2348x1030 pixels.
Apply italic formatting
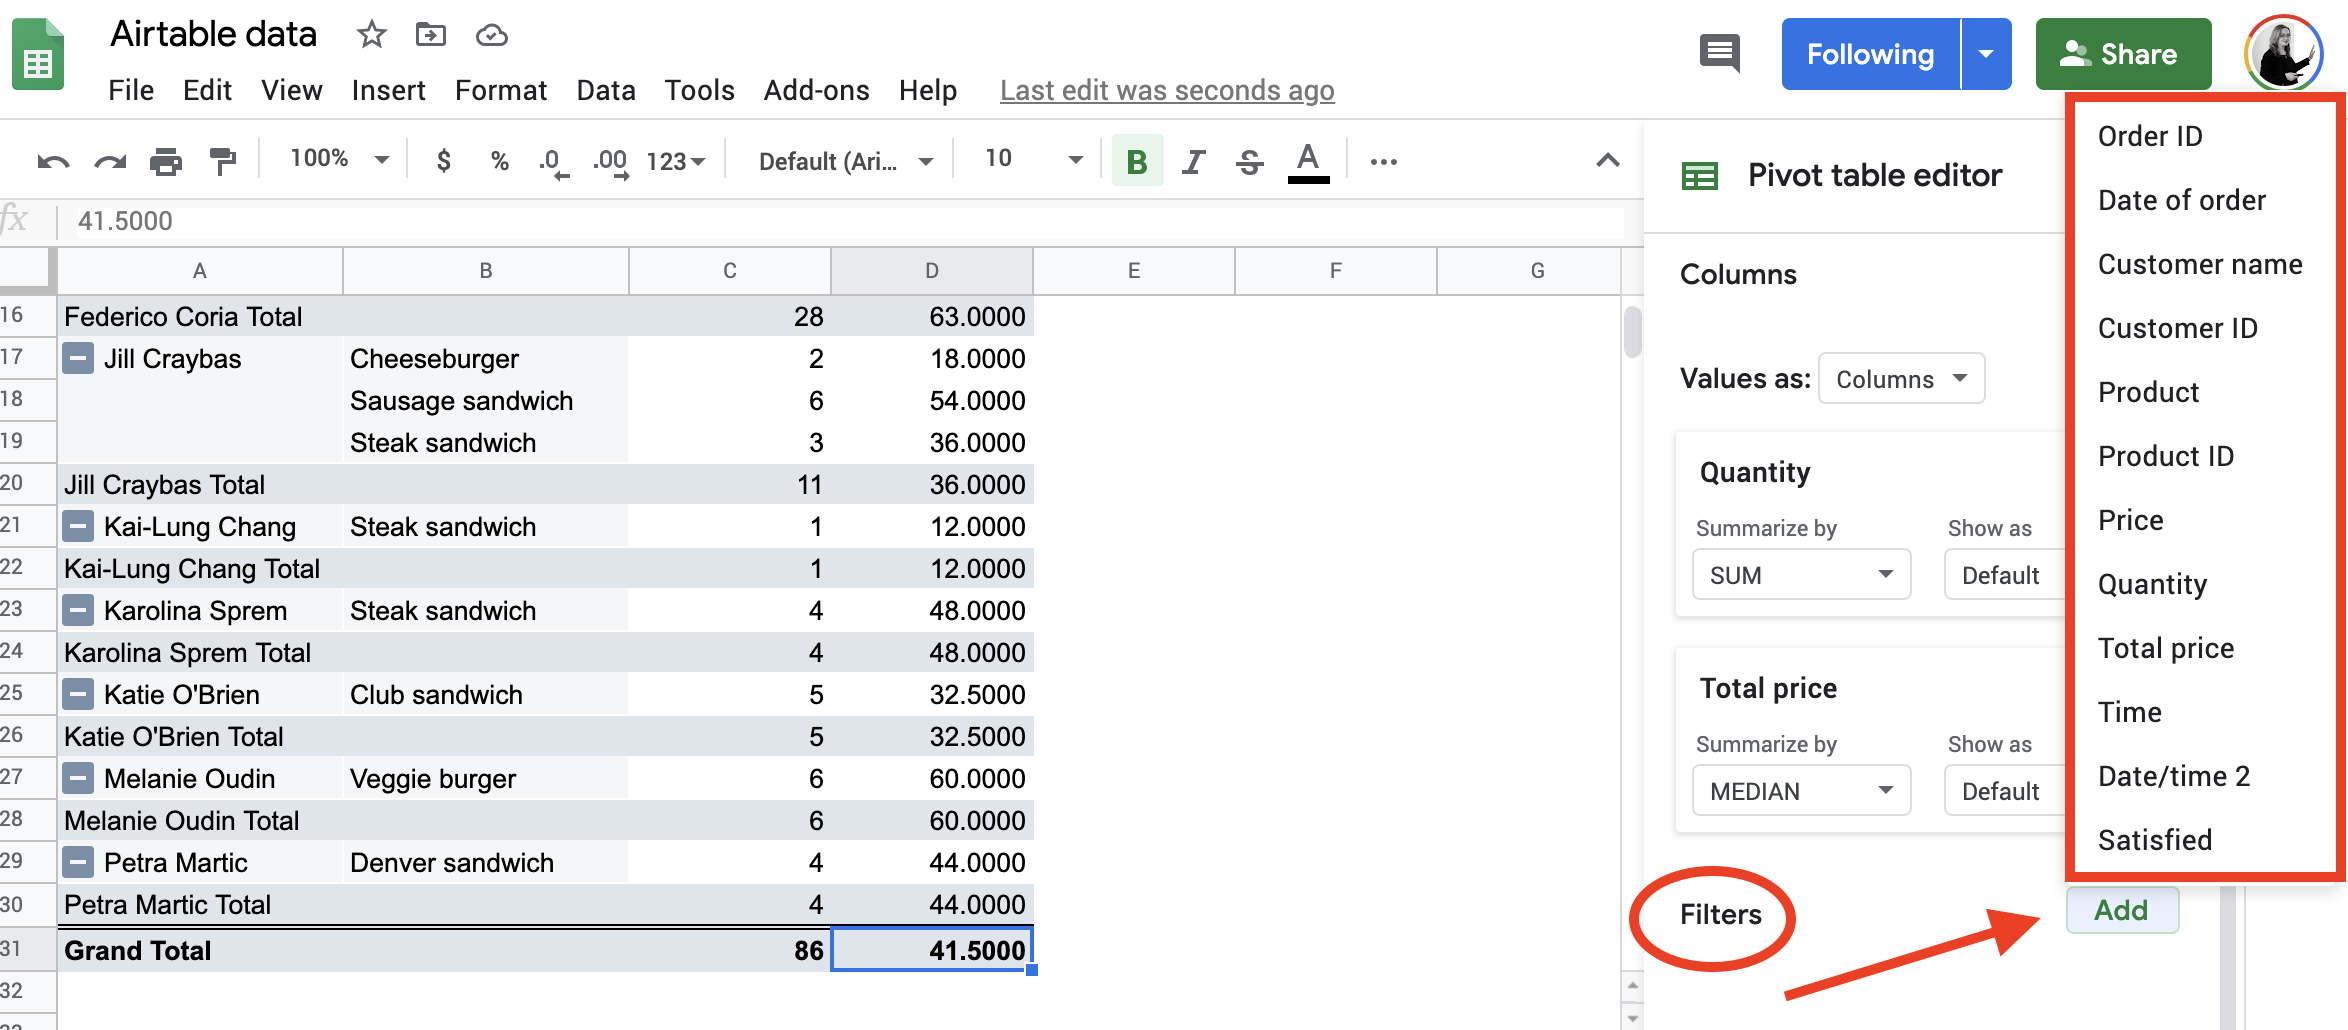(1192, 160)
